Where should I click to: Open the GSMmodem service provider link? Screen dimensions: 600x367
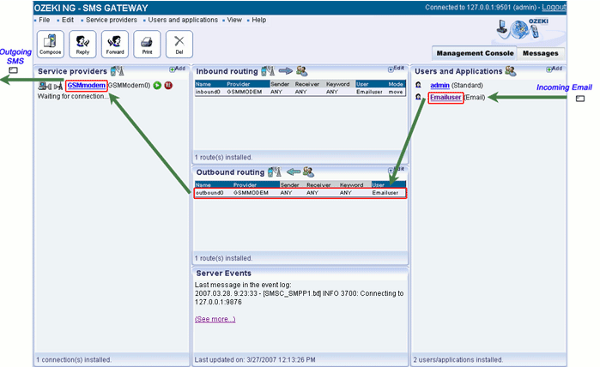coord(86,85)
